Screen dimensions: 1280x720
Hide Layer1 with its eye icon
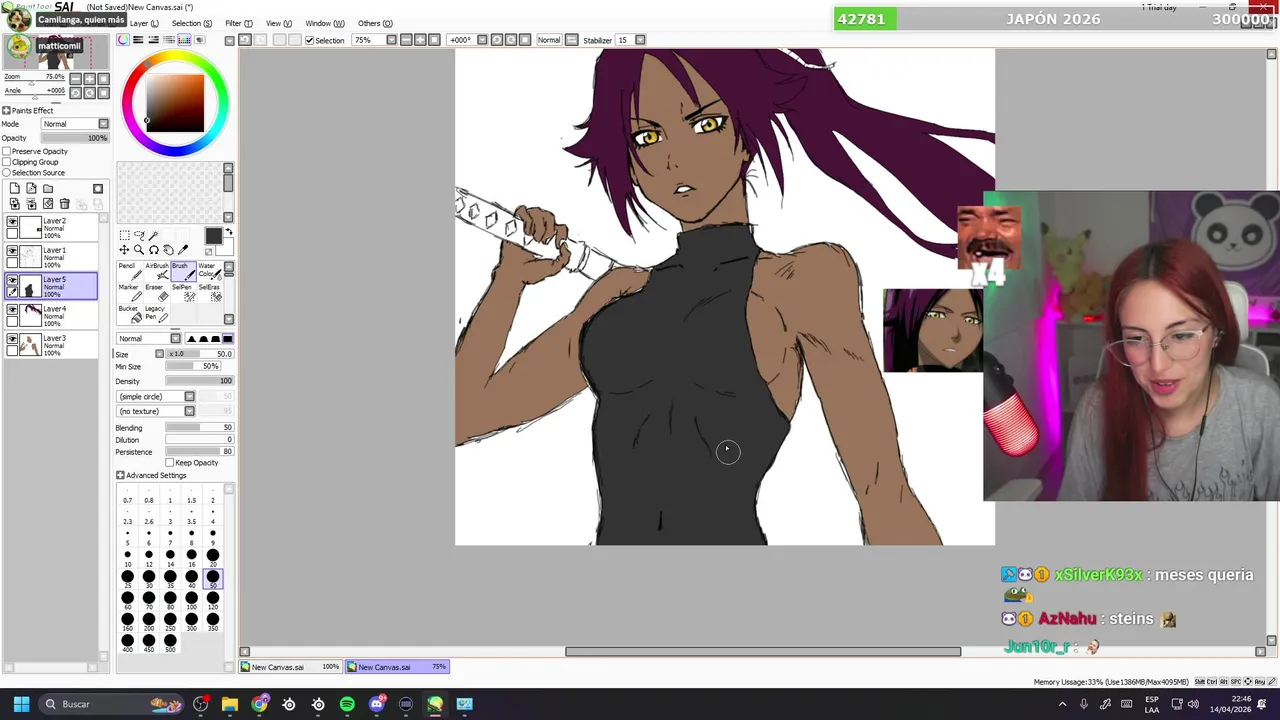(x=12, y=251)
